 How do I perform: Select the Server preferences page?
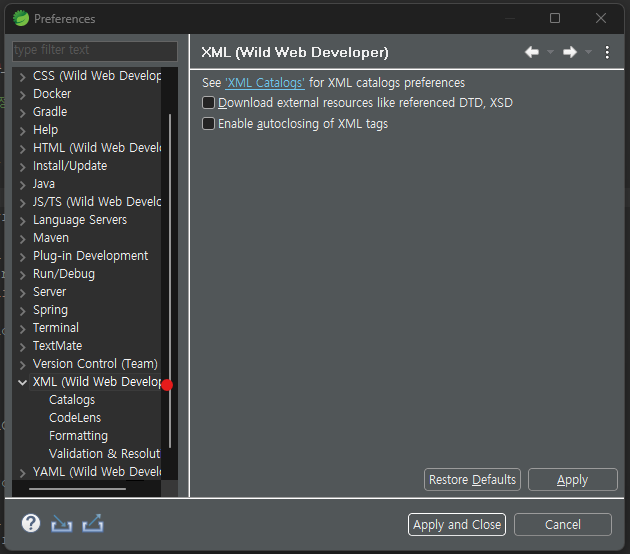49,292
